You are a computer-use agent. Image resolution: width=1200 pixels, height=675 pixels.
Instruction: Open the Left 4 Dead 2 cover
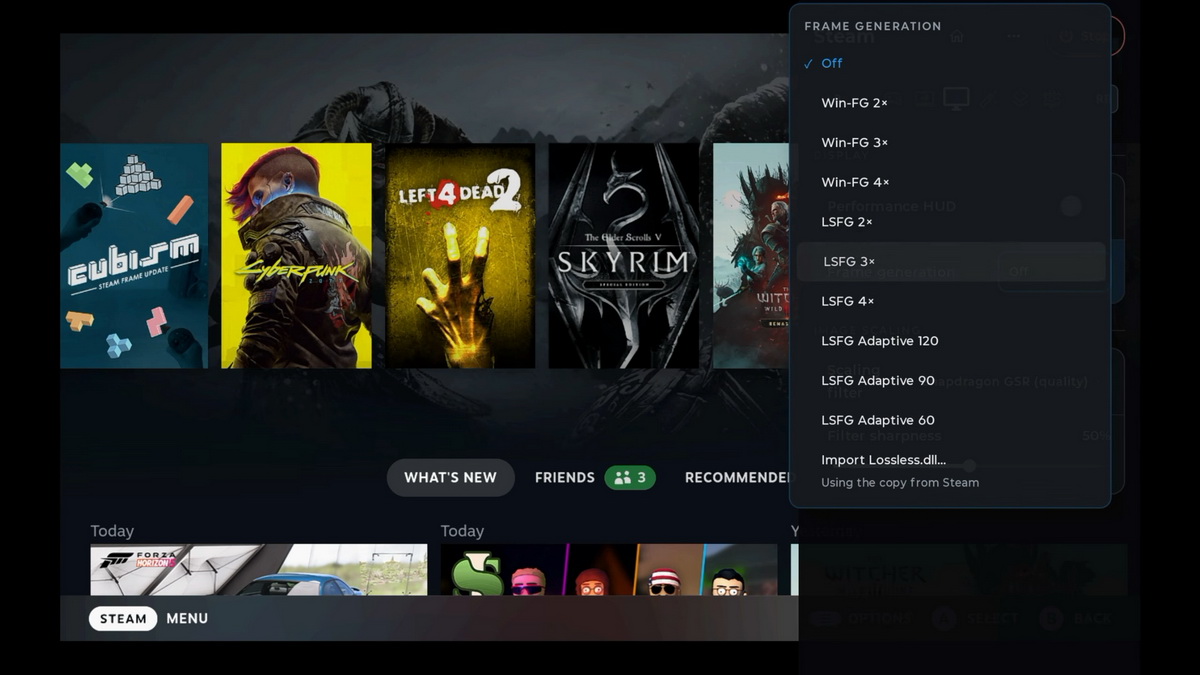[x=460, y=256]
